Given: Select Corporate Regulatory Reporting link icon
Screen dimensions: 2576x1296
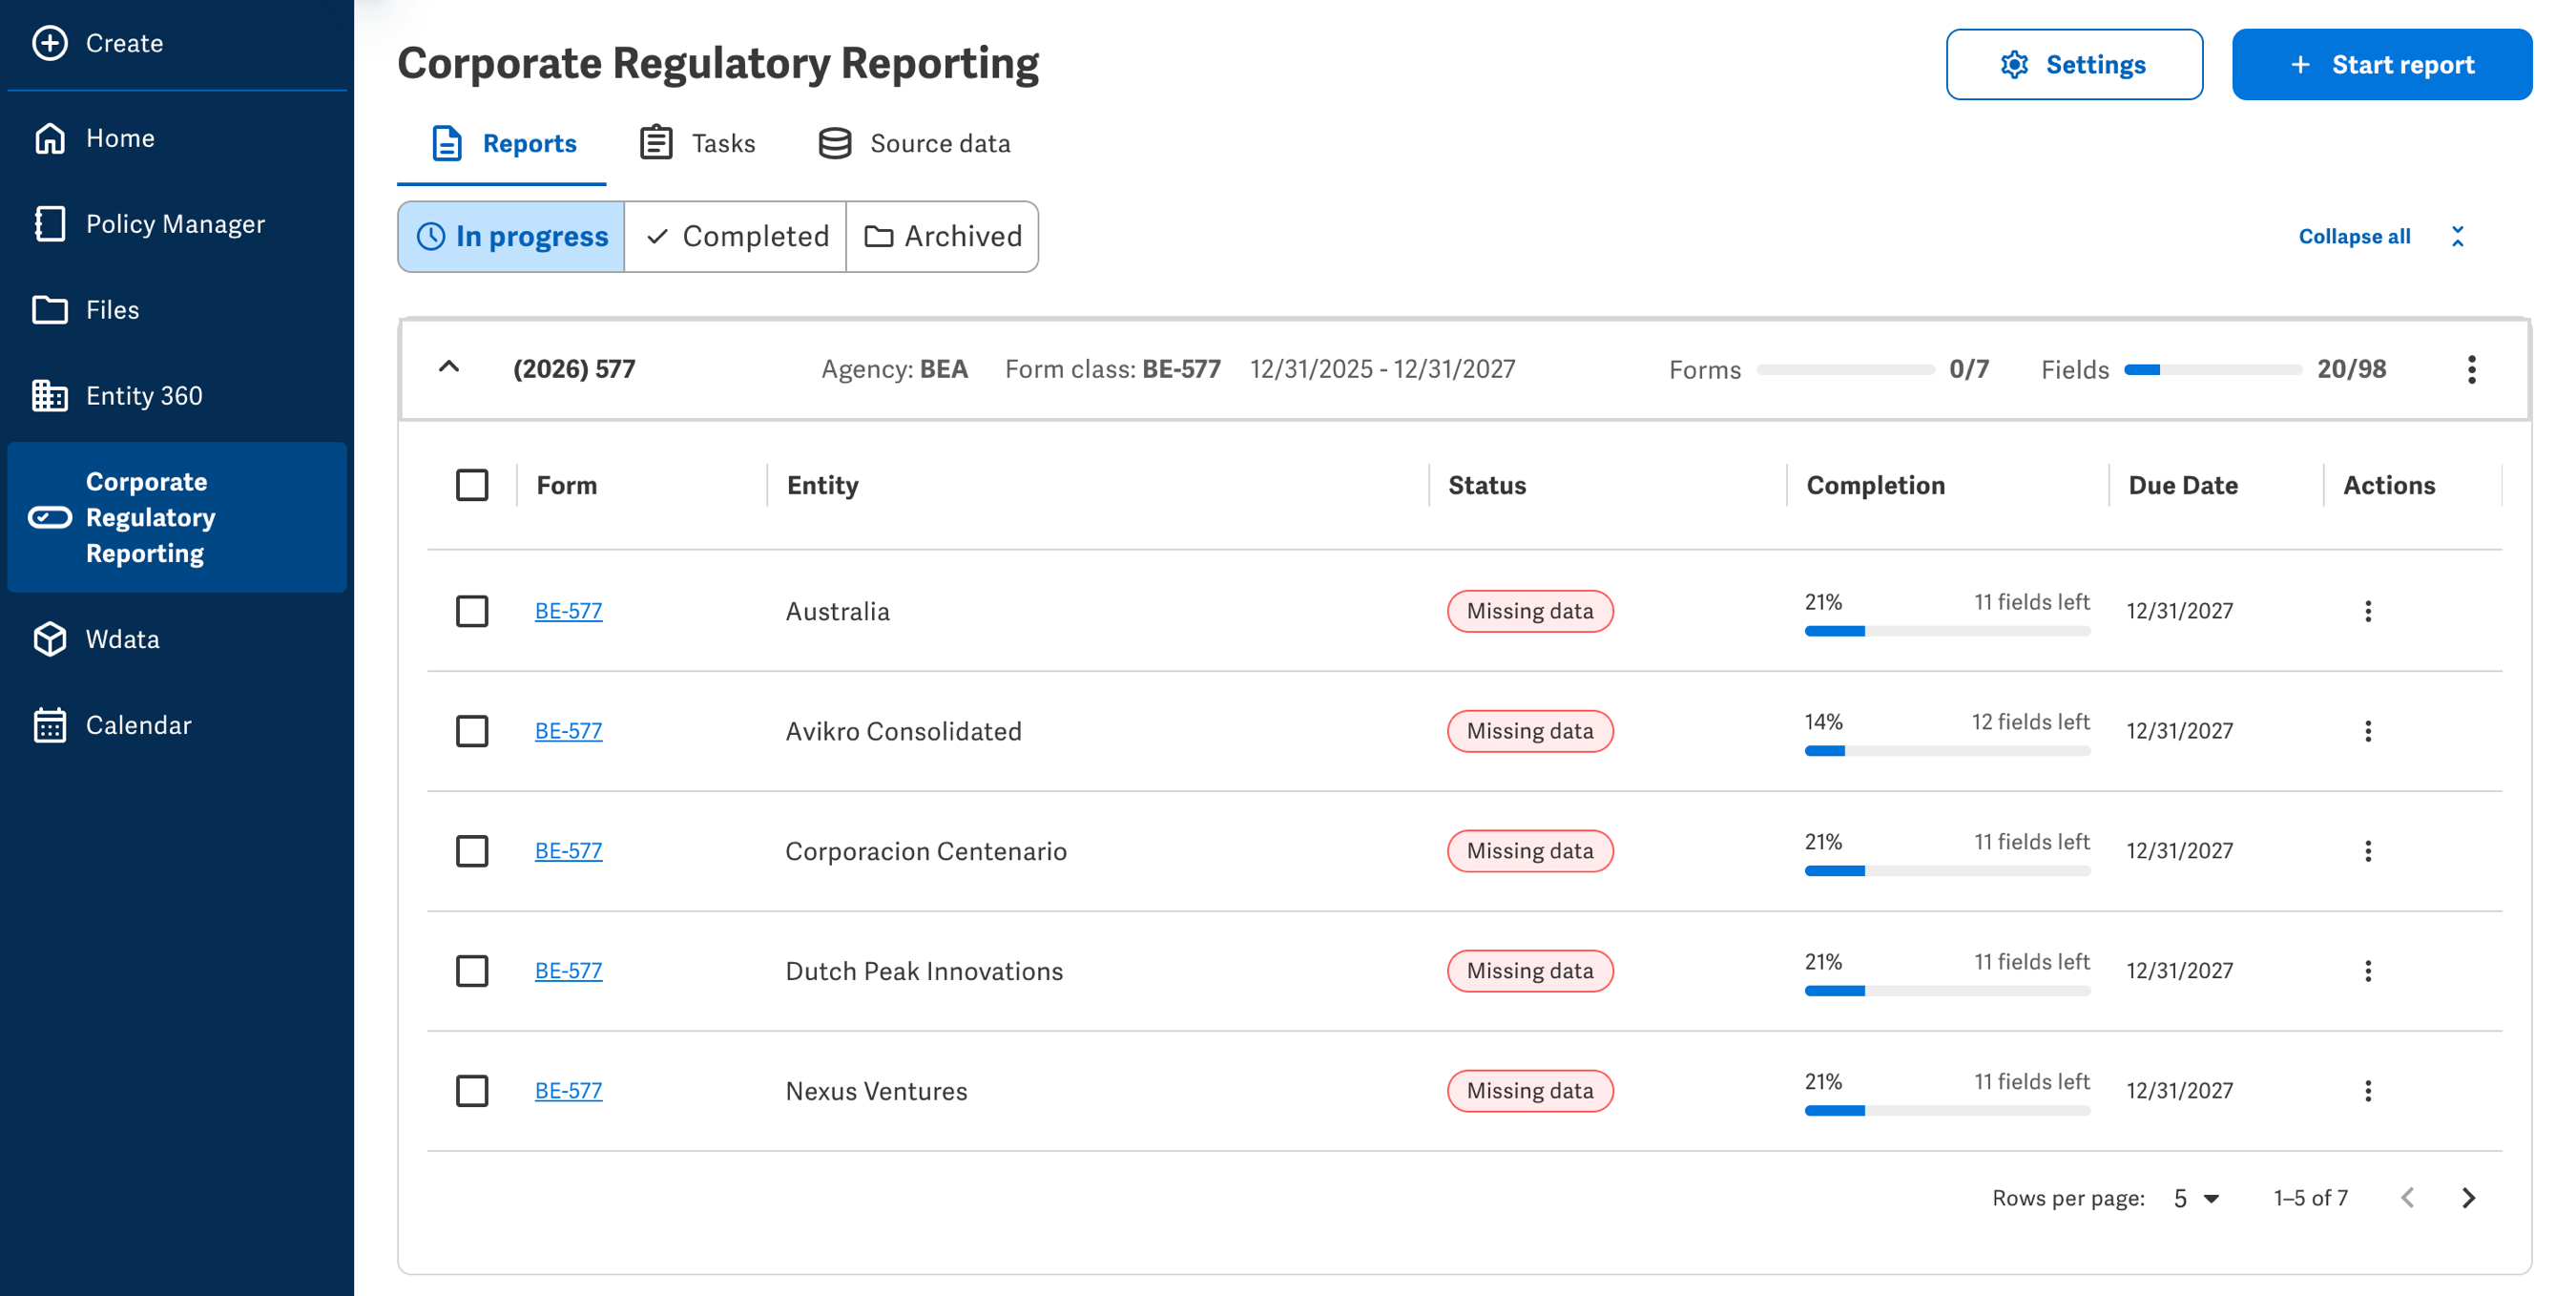Looking at the screenshot, I should tap(50, 517).
